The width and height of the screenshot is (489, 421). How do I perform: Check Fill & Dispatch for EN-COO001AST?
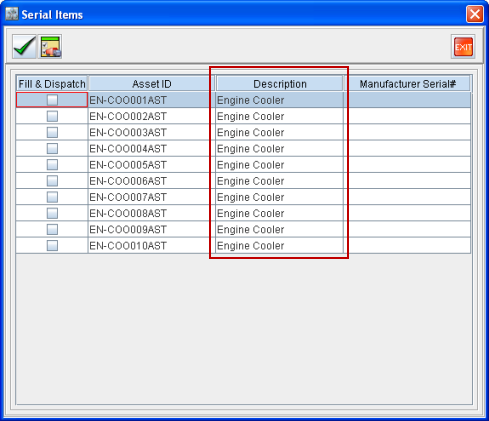pos(52,100)
